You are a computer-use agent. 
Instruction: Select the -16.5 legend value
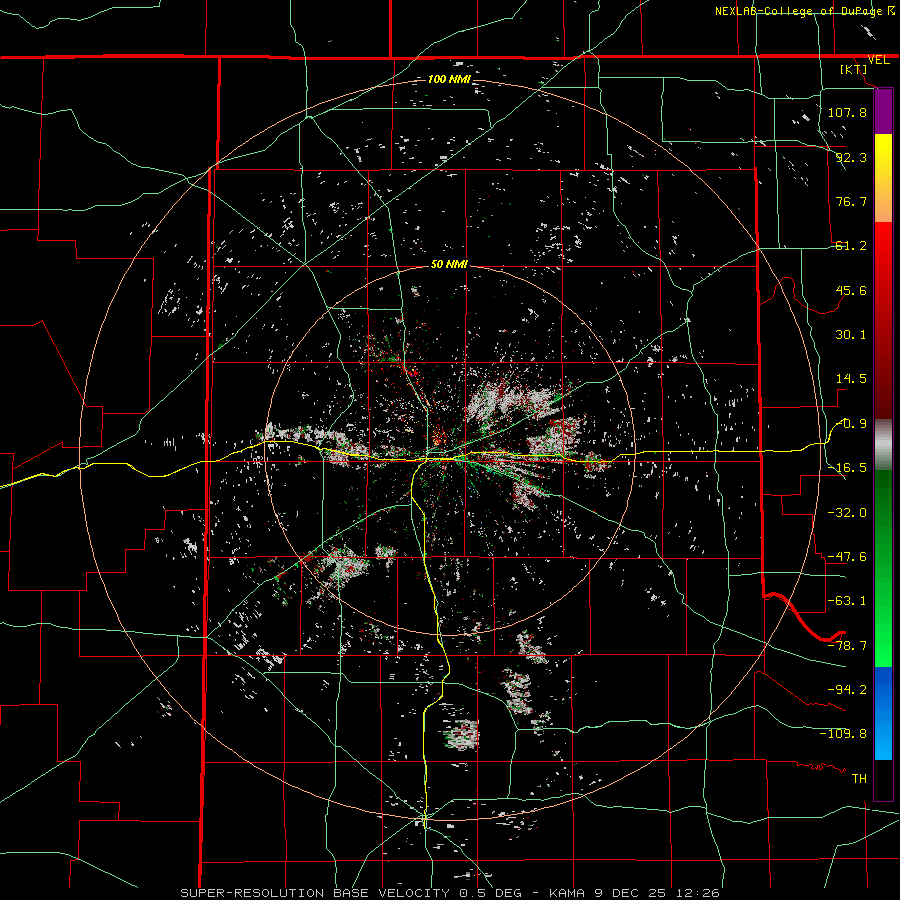[847, 468]
